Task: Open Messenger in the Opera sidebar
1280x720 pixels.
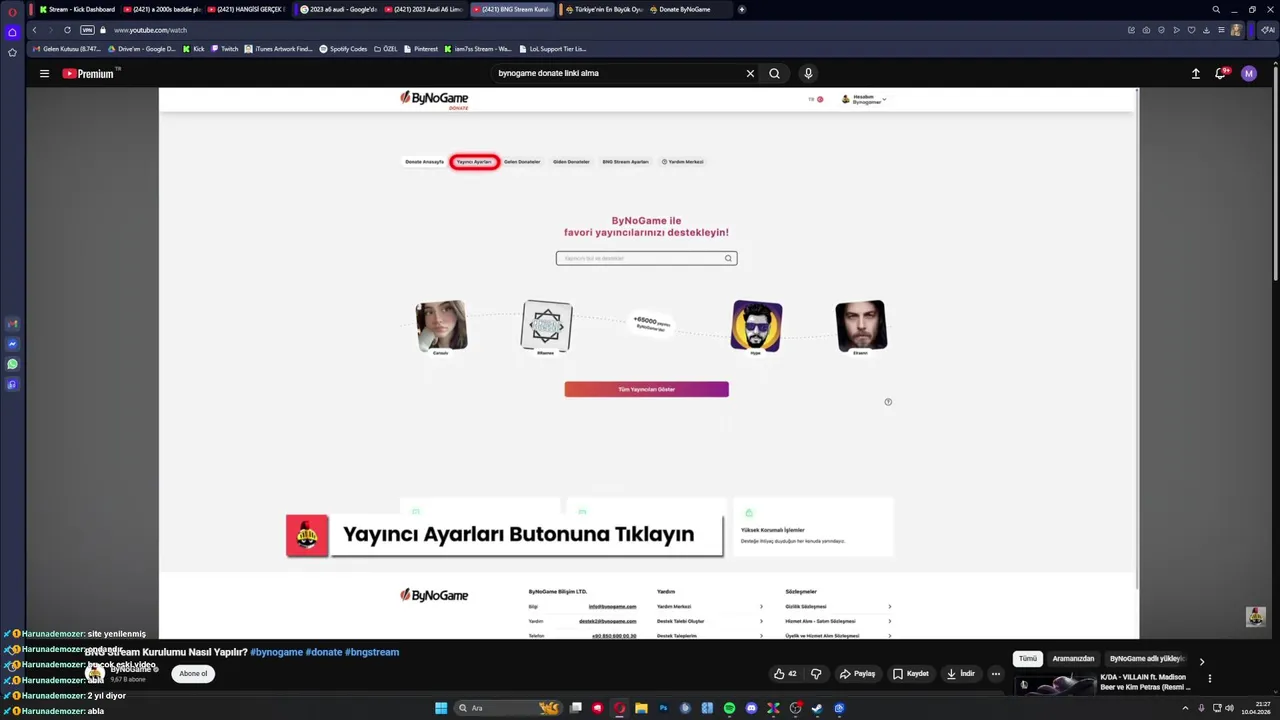Action: [x=12, y=344]
